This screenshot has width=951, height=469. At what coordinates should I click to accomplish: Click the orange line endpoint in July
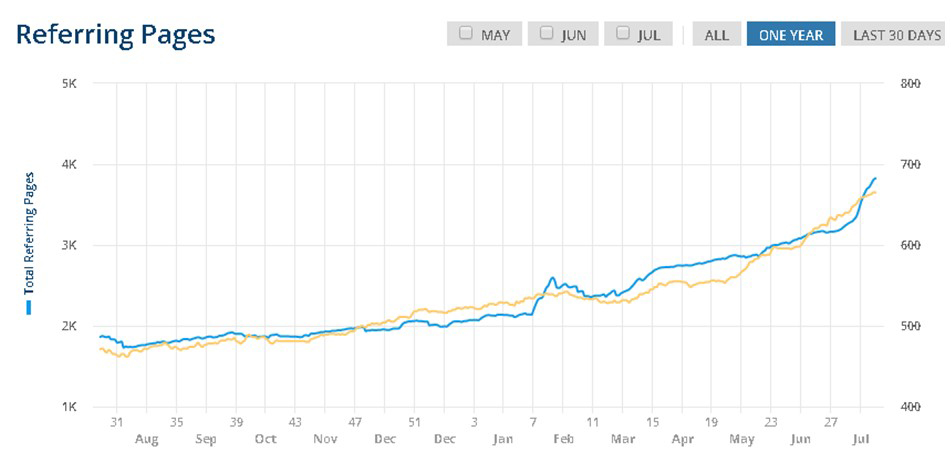pyautogui.click(x=875, y=193)
